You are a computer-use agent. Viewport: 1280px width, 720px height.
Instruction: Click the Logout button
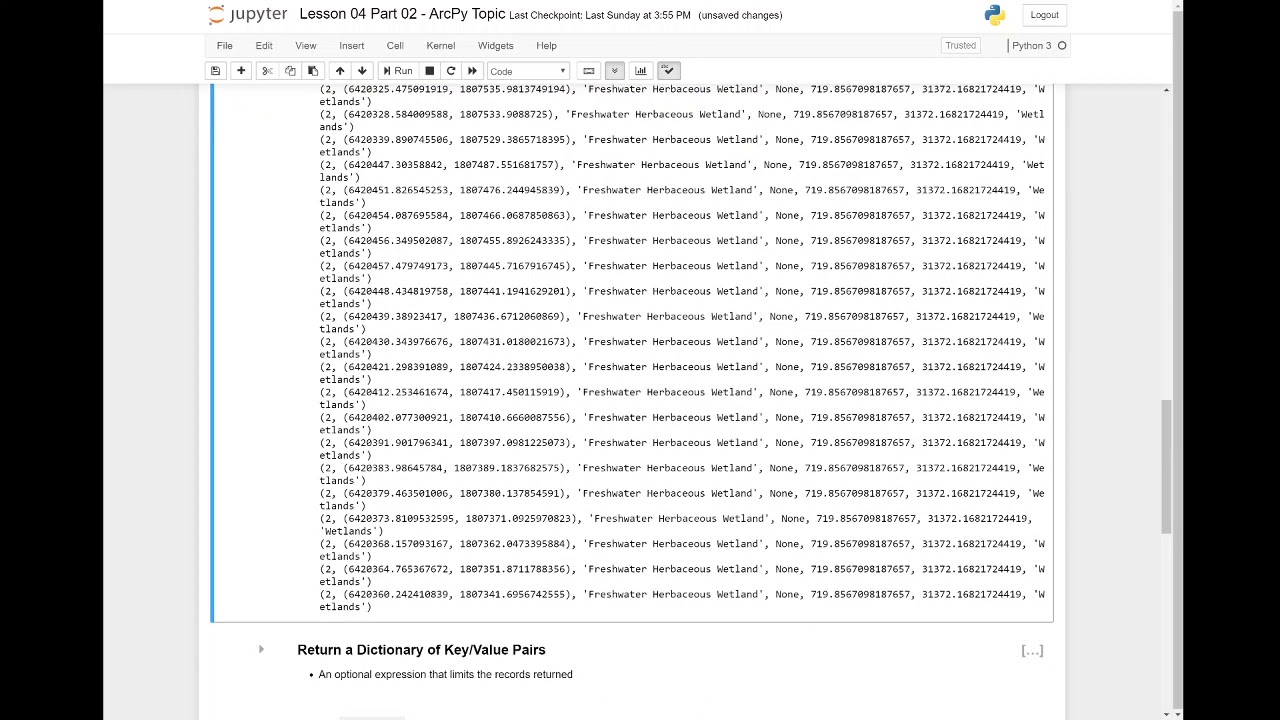(x=1044, y=15)
